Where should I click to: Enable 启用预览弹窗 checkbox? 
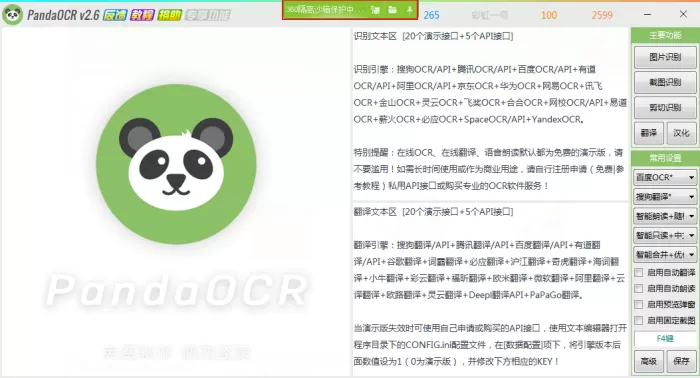click(639, 304)
